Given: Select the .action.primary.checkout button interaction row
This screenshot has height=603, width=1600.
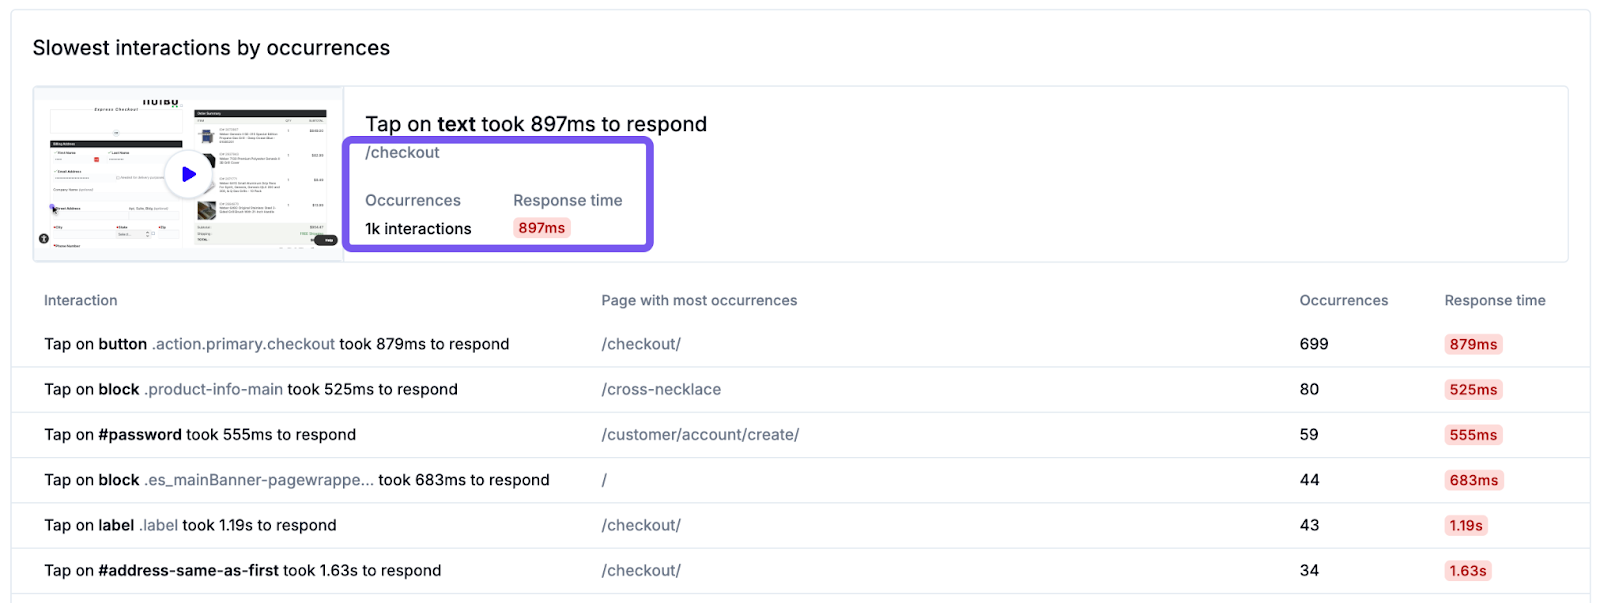Looking at the screenshot, I should click(x=276, y=344).
